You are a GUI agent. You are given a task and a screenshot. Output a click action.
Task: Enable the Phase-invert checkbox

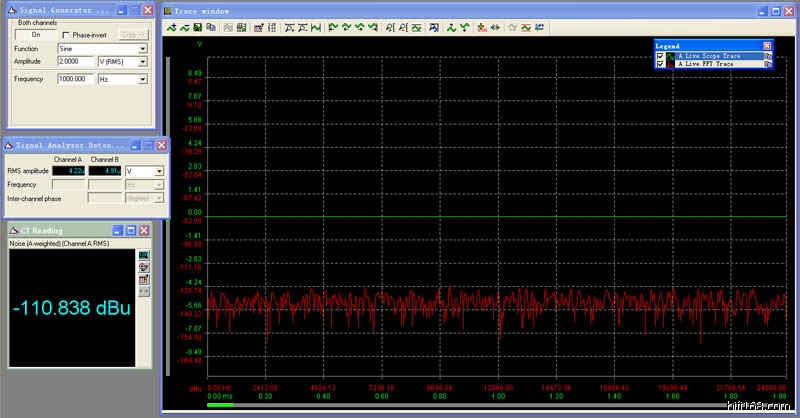(x=65, y=34)
